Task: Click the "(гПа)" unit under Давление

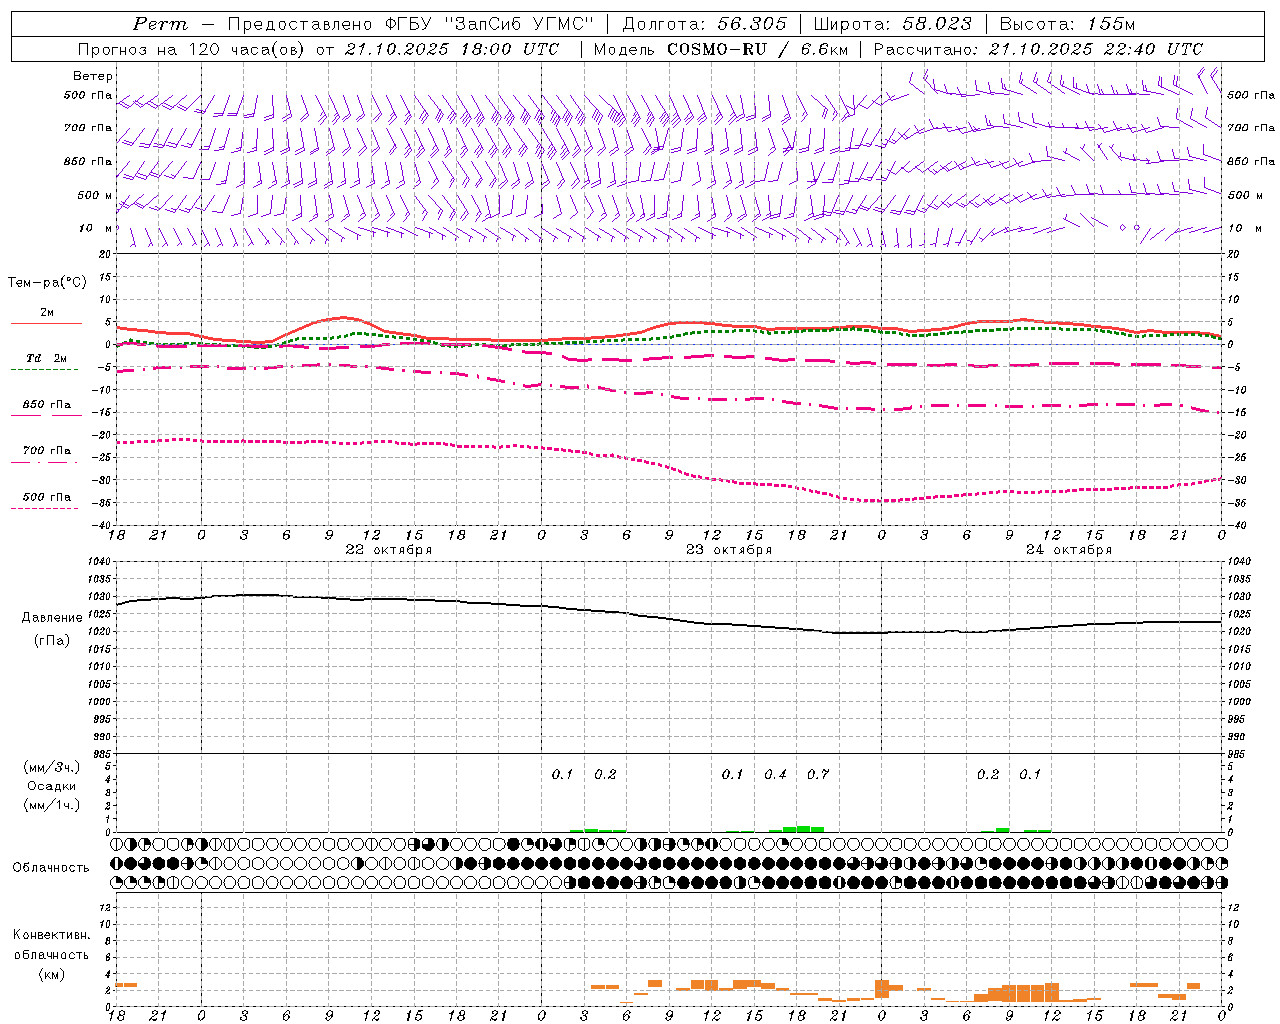Action: (52, 641)
